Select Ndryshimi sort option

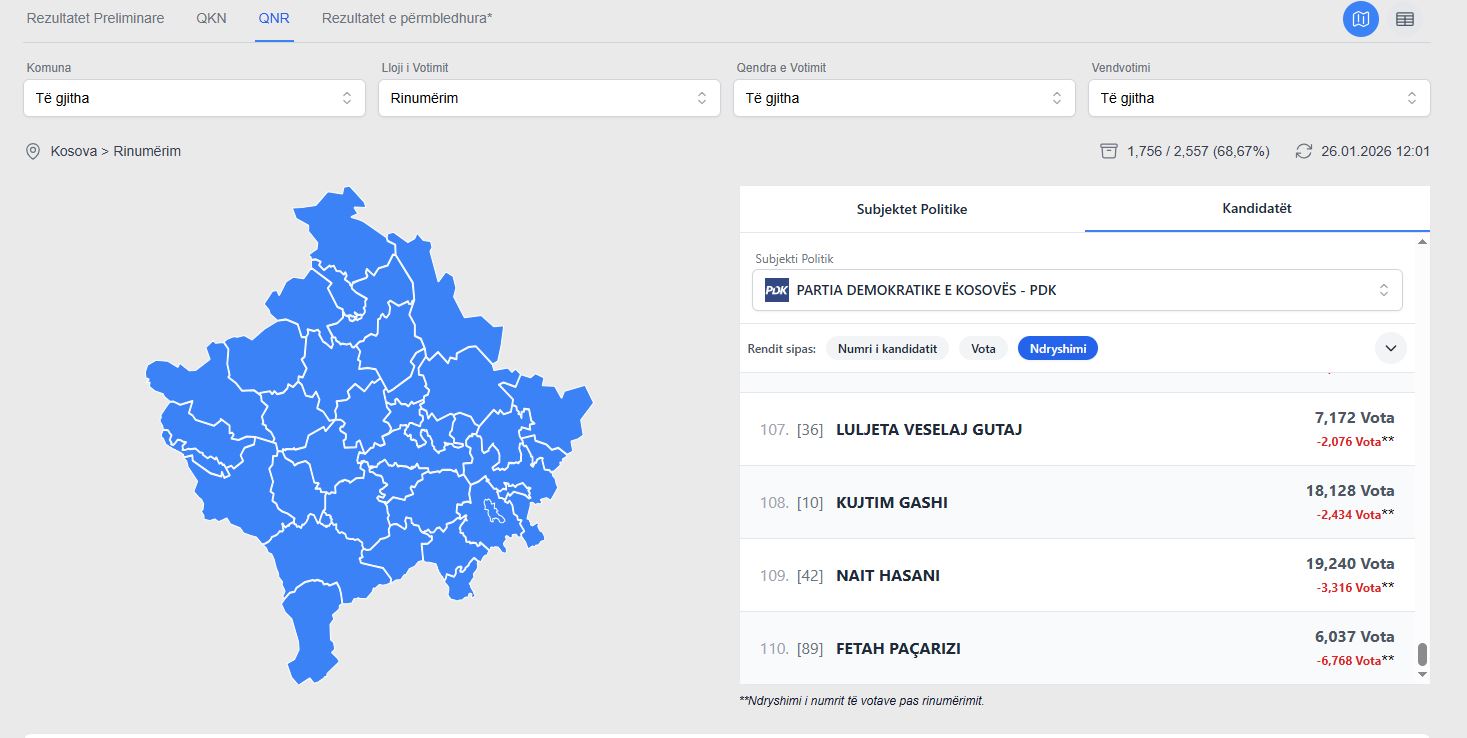click(1057, 349)
